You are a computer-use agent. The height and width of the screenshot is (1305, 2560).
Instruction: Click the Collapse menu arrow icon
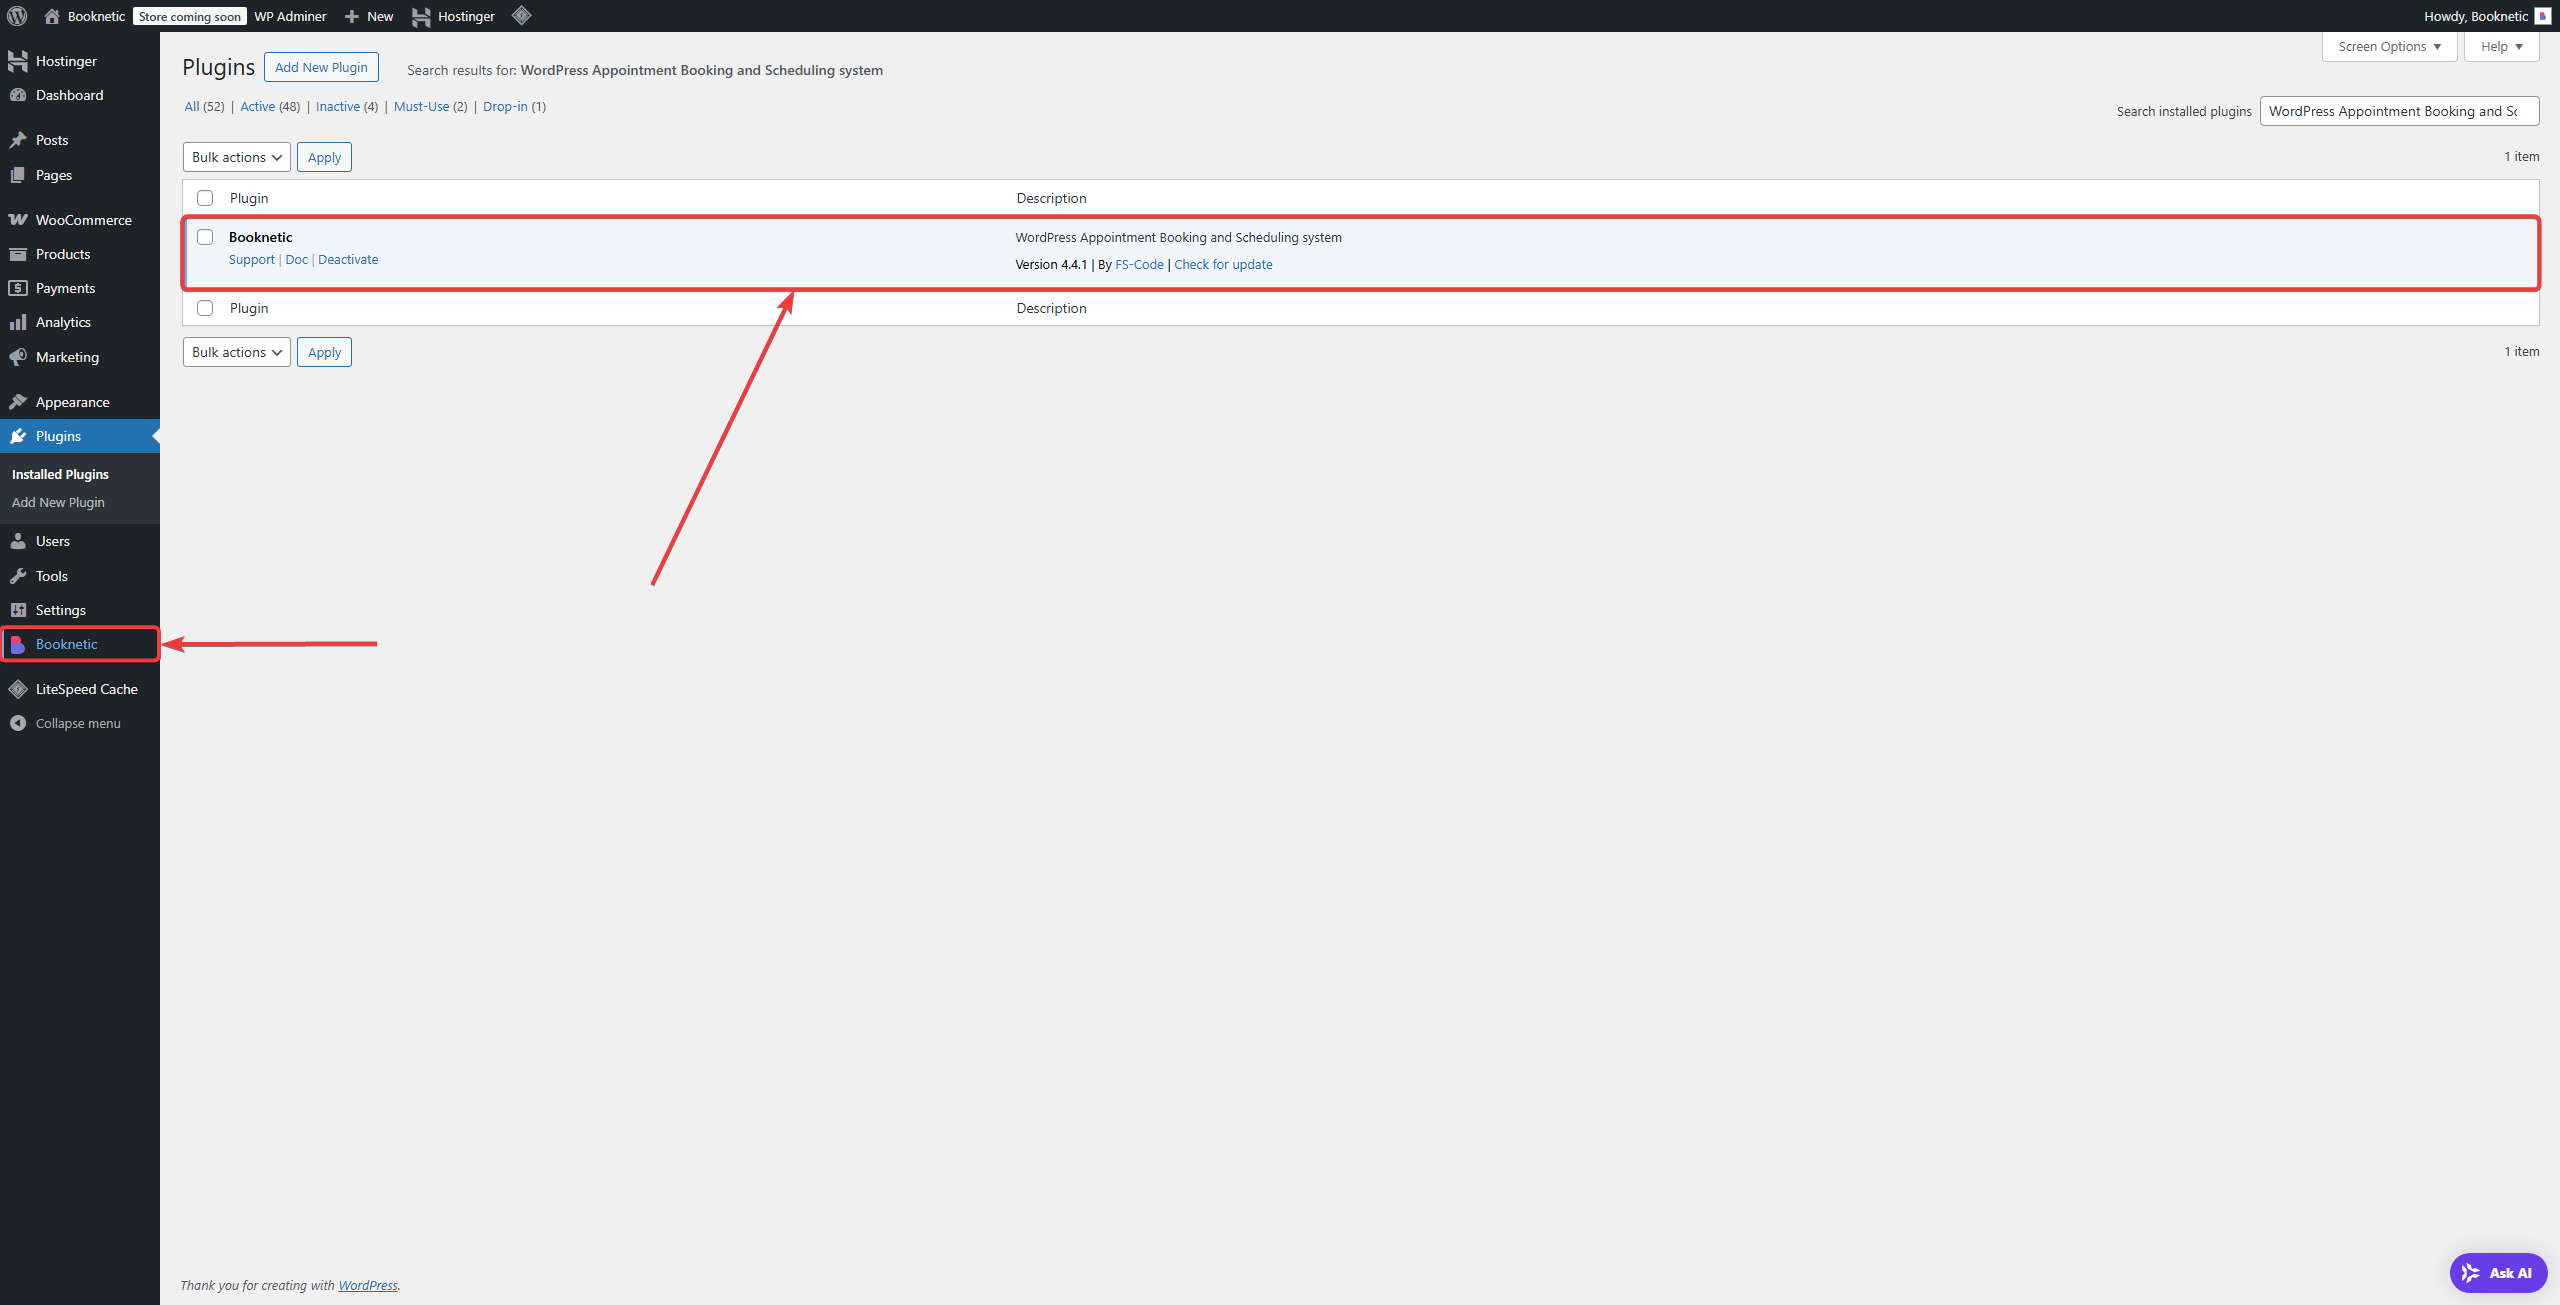[18, 723]
